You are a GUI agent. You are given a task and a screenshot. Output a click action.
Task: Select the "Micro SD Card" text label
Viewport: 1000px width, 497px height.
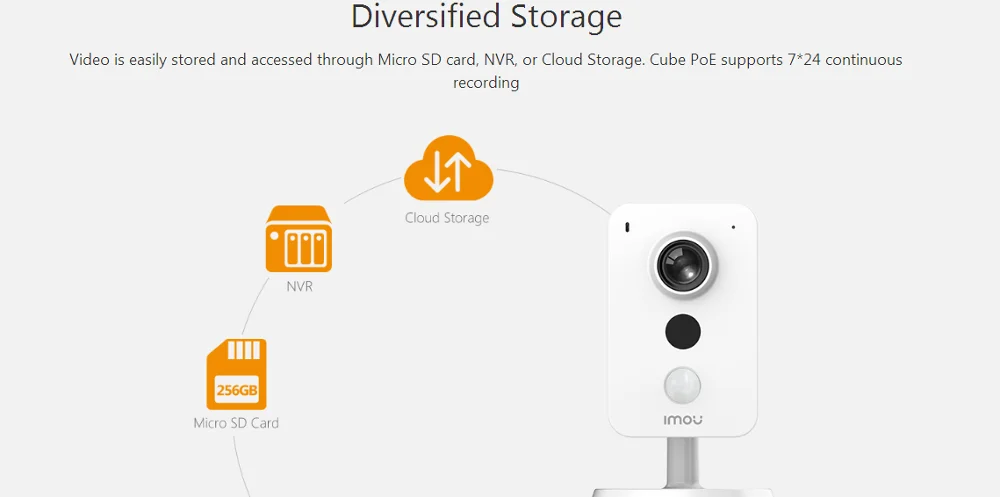236,423
